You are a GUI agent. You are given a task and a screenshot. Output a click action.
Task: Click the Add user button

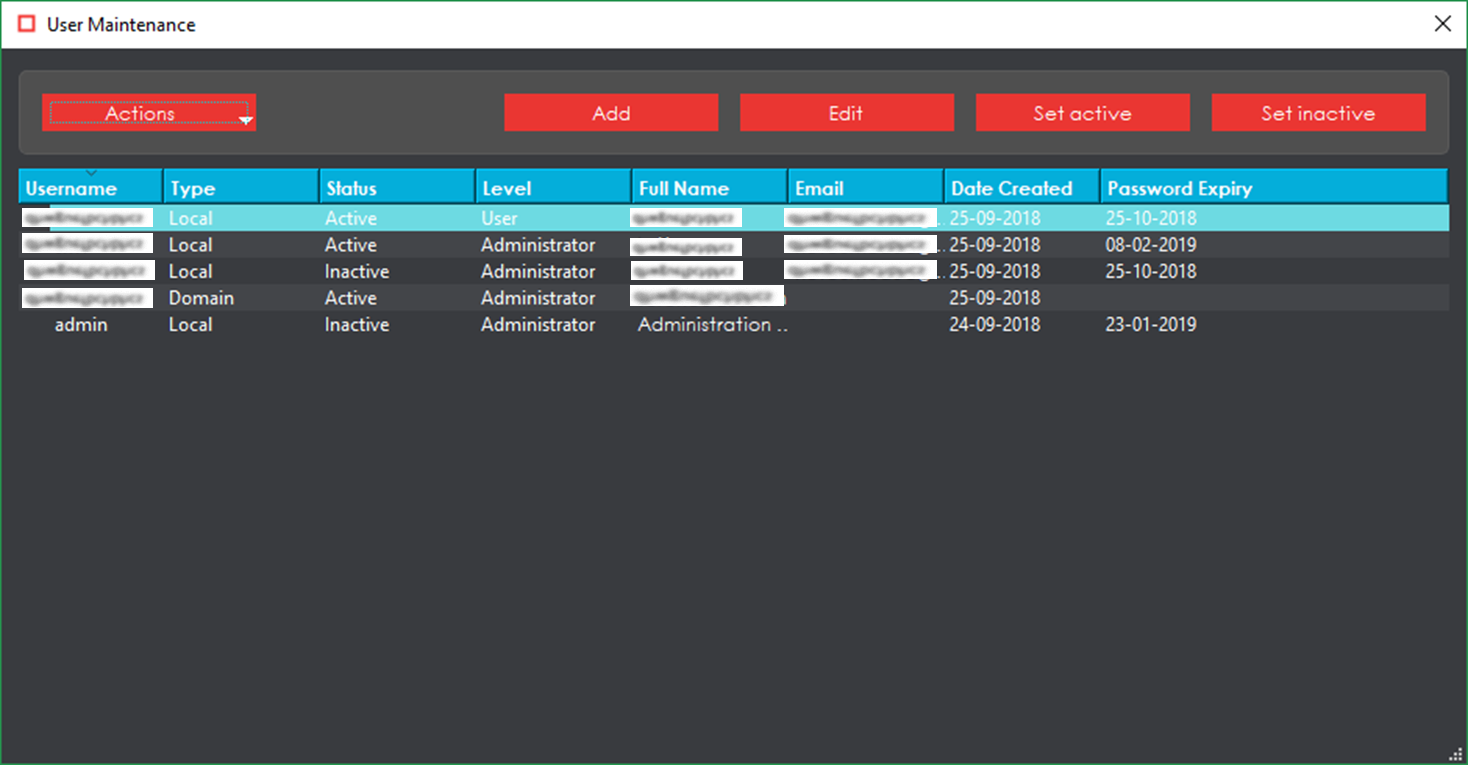[610, 113]
